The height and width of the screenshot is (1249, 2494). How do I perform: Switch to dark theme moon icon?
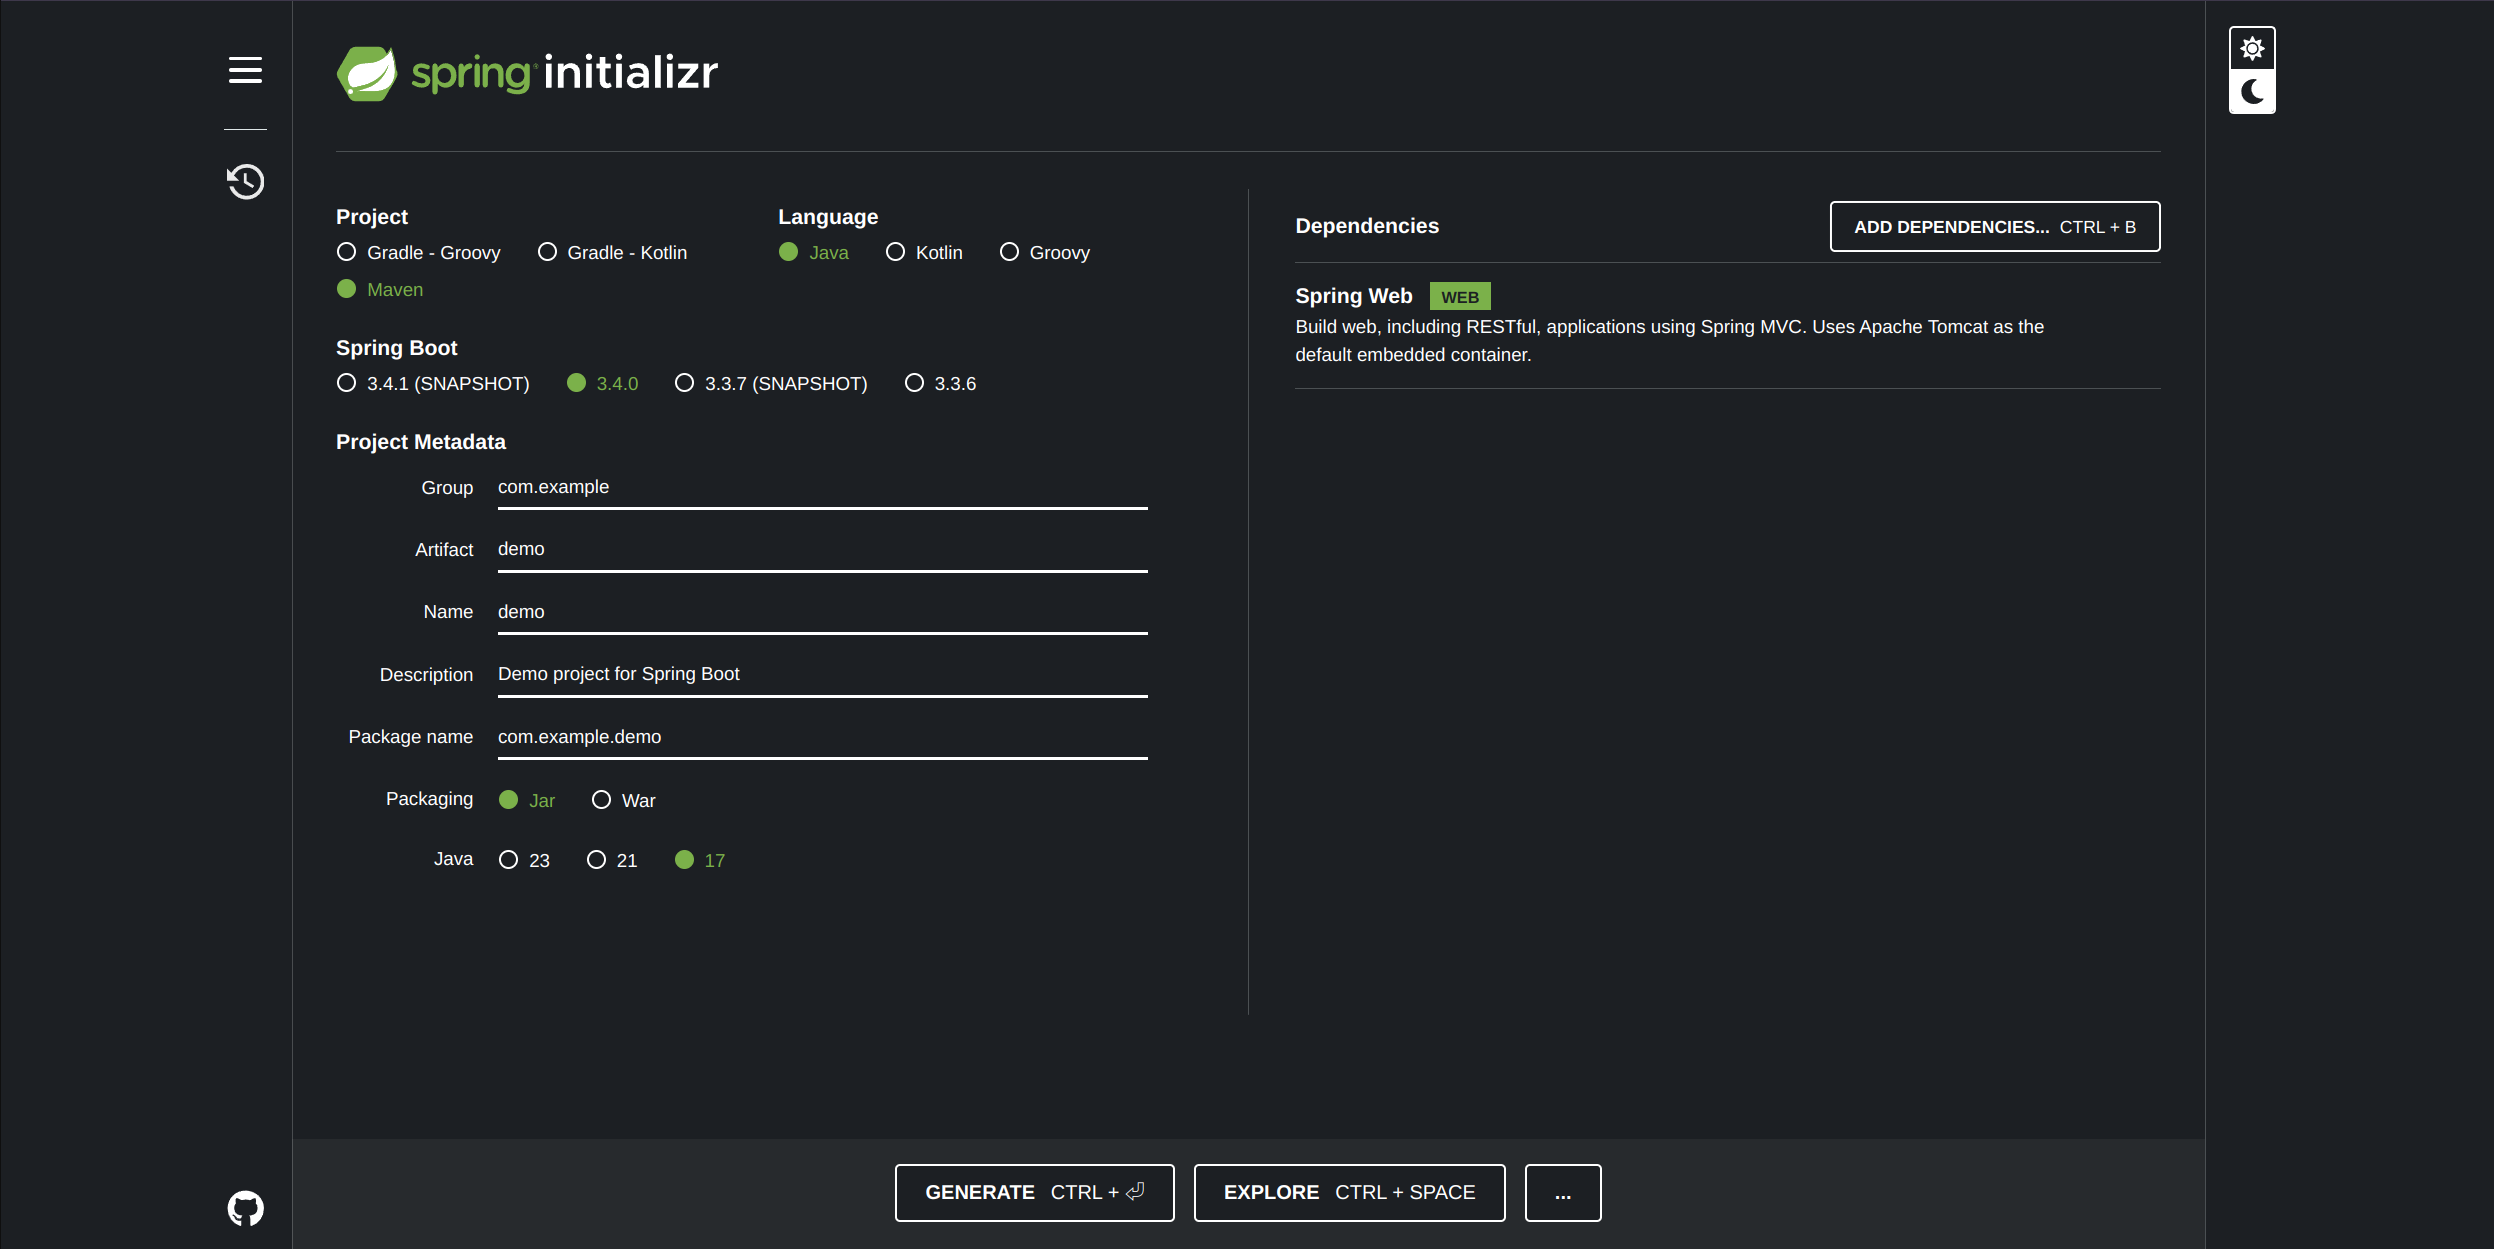tap(2252, 92)
